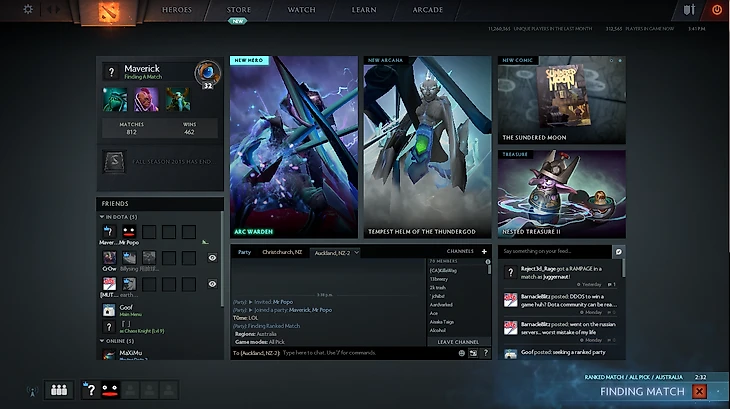Click the Juggernaut link in feed
The width and height of the screenshot is (730, 409).
pyautogui.click(x=554, y=277)
